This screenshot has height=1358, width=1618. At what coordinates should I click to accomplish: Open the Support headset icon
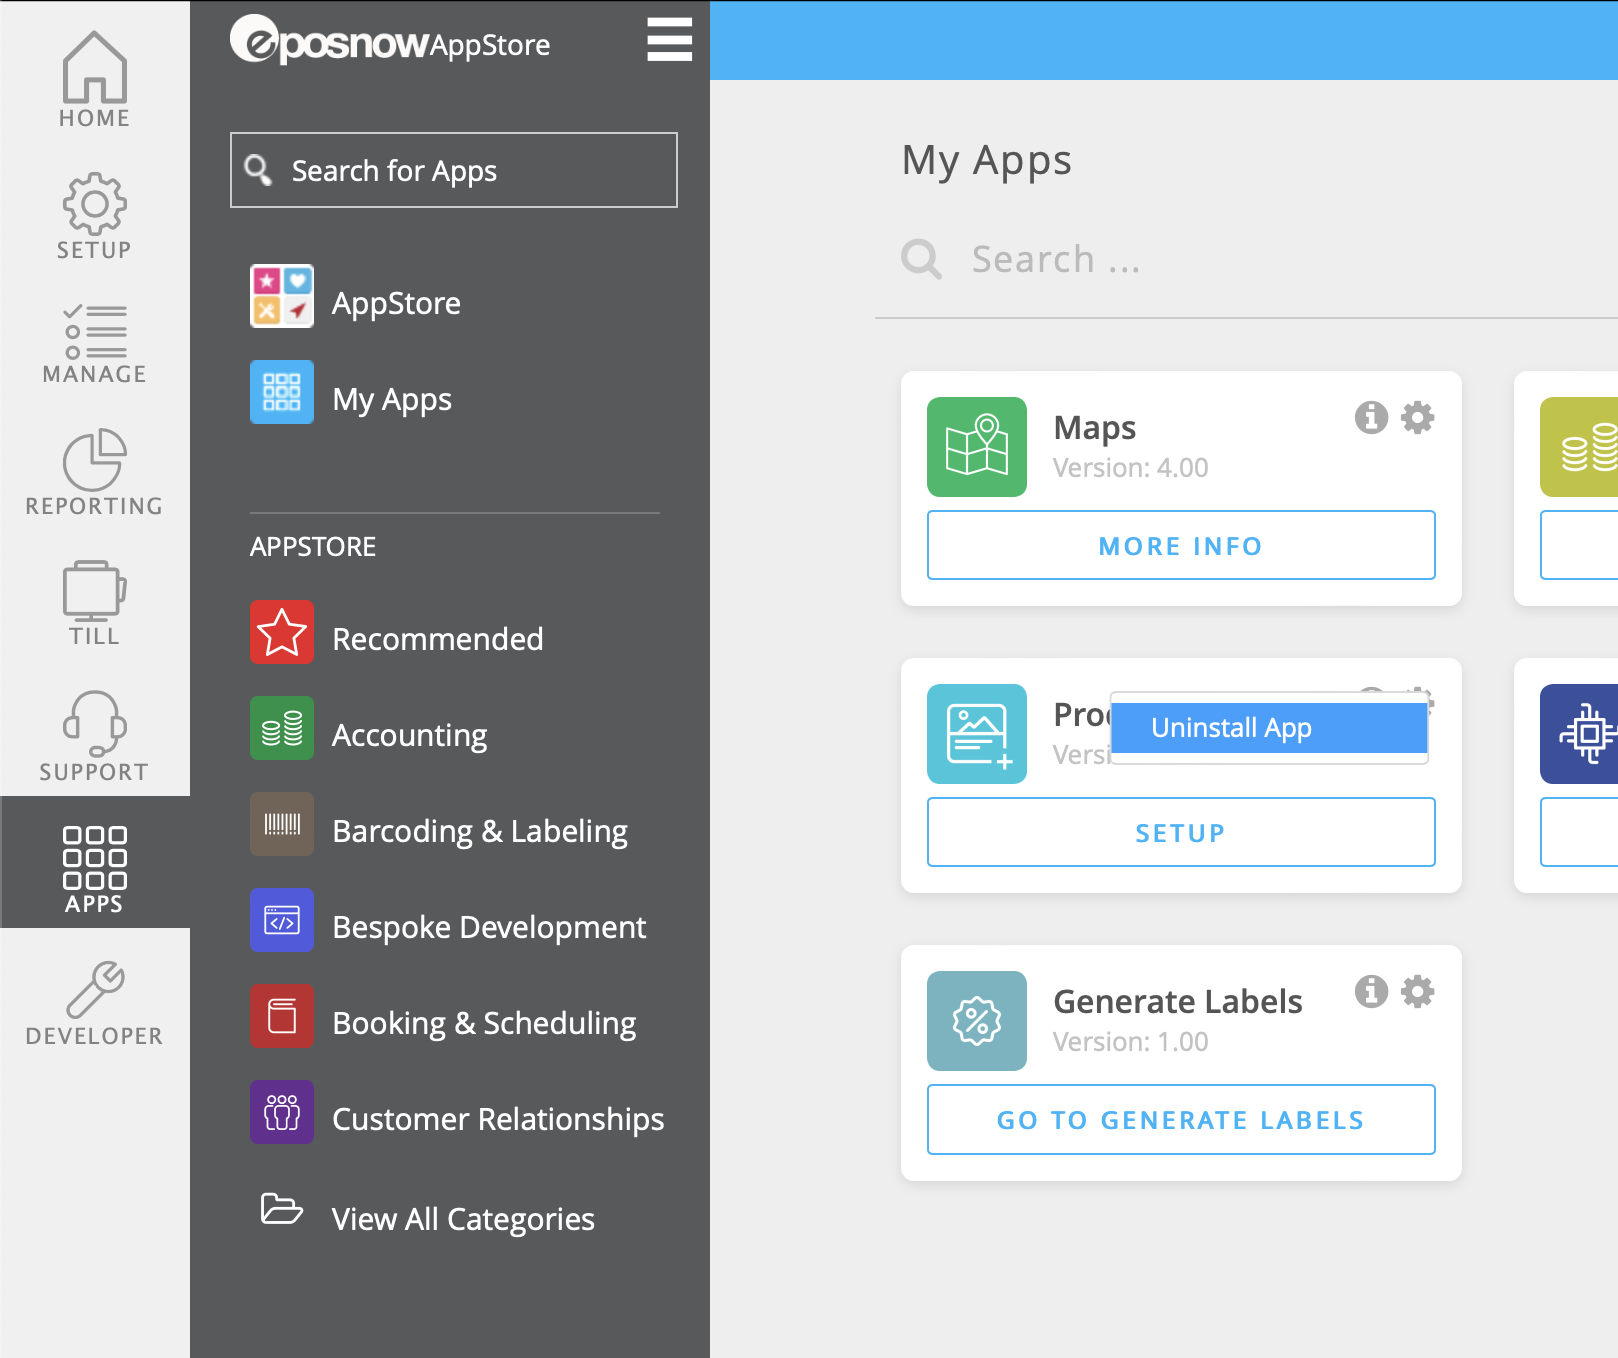tap(94, 735)
